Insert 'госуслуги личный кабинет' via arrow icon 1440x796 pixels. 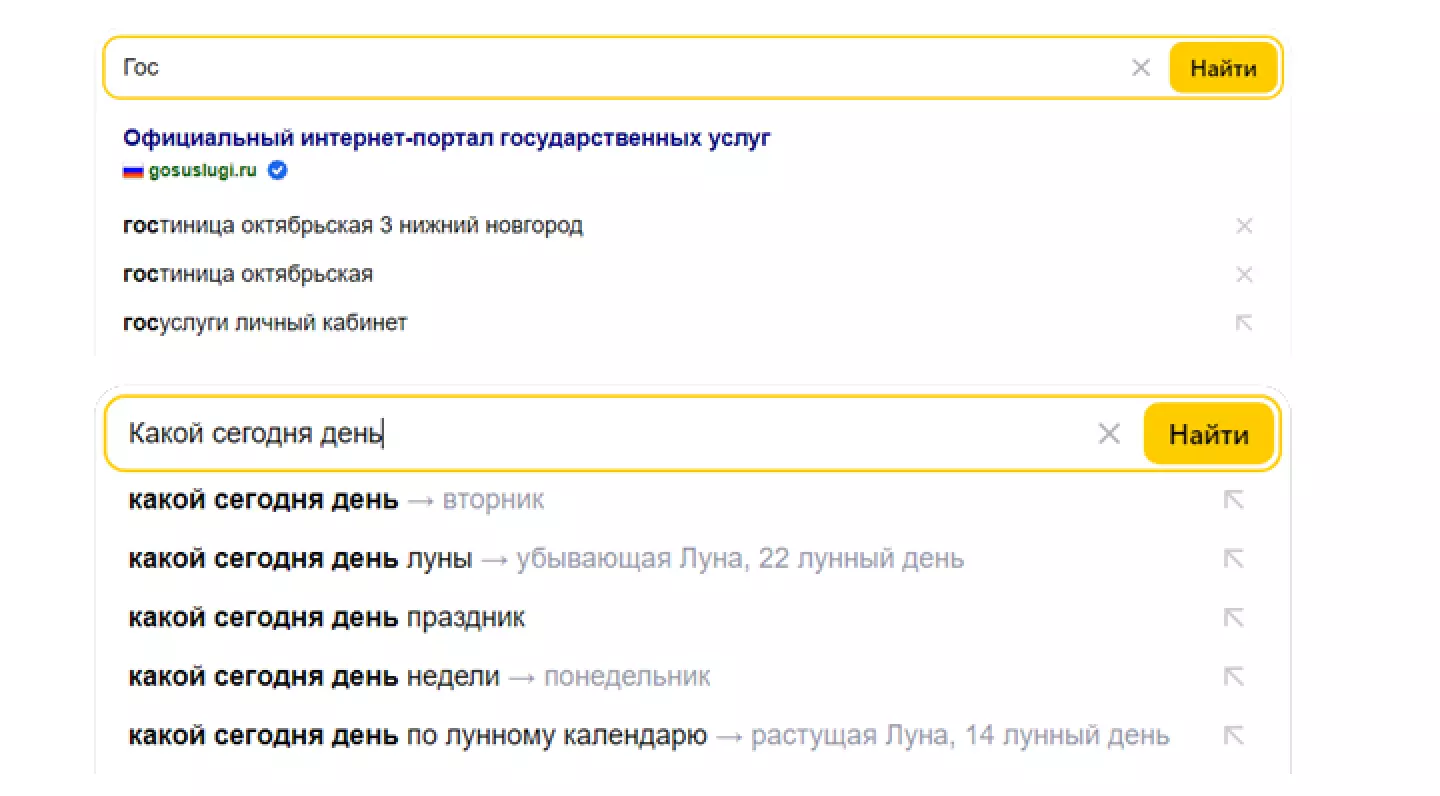tap(1244, 323)
